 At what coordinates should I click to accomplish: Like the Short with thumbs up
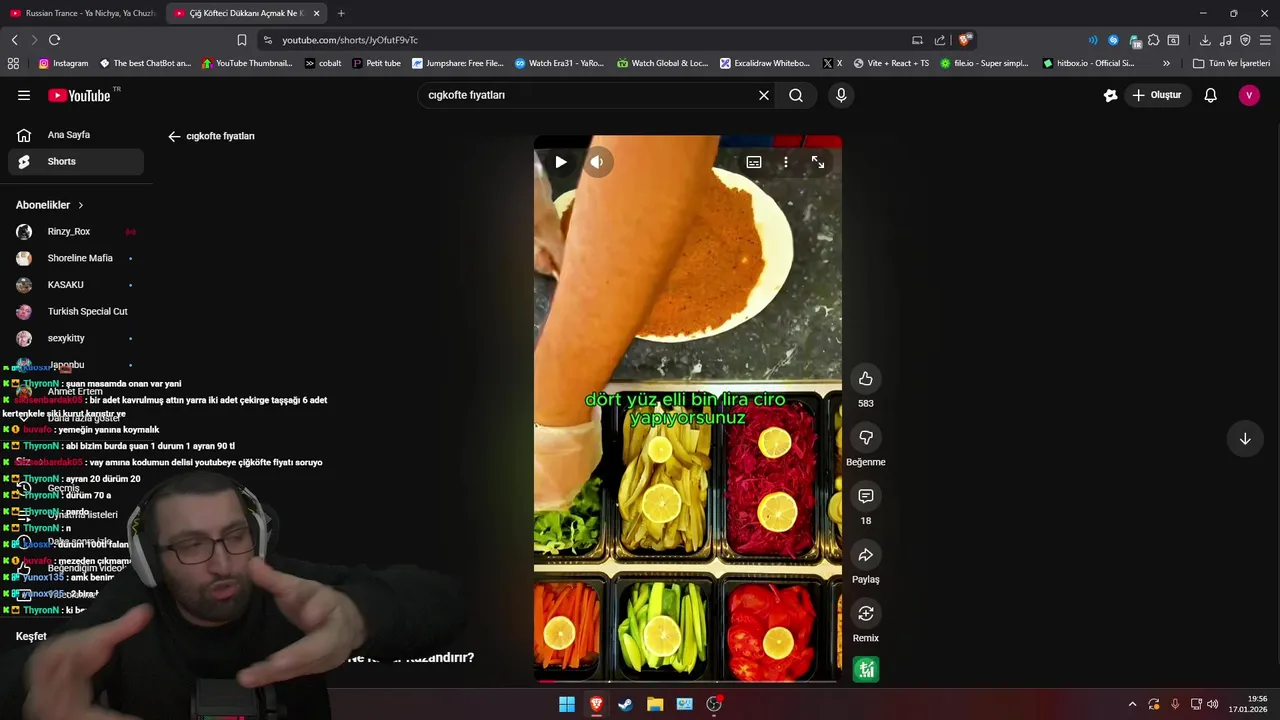866,379
